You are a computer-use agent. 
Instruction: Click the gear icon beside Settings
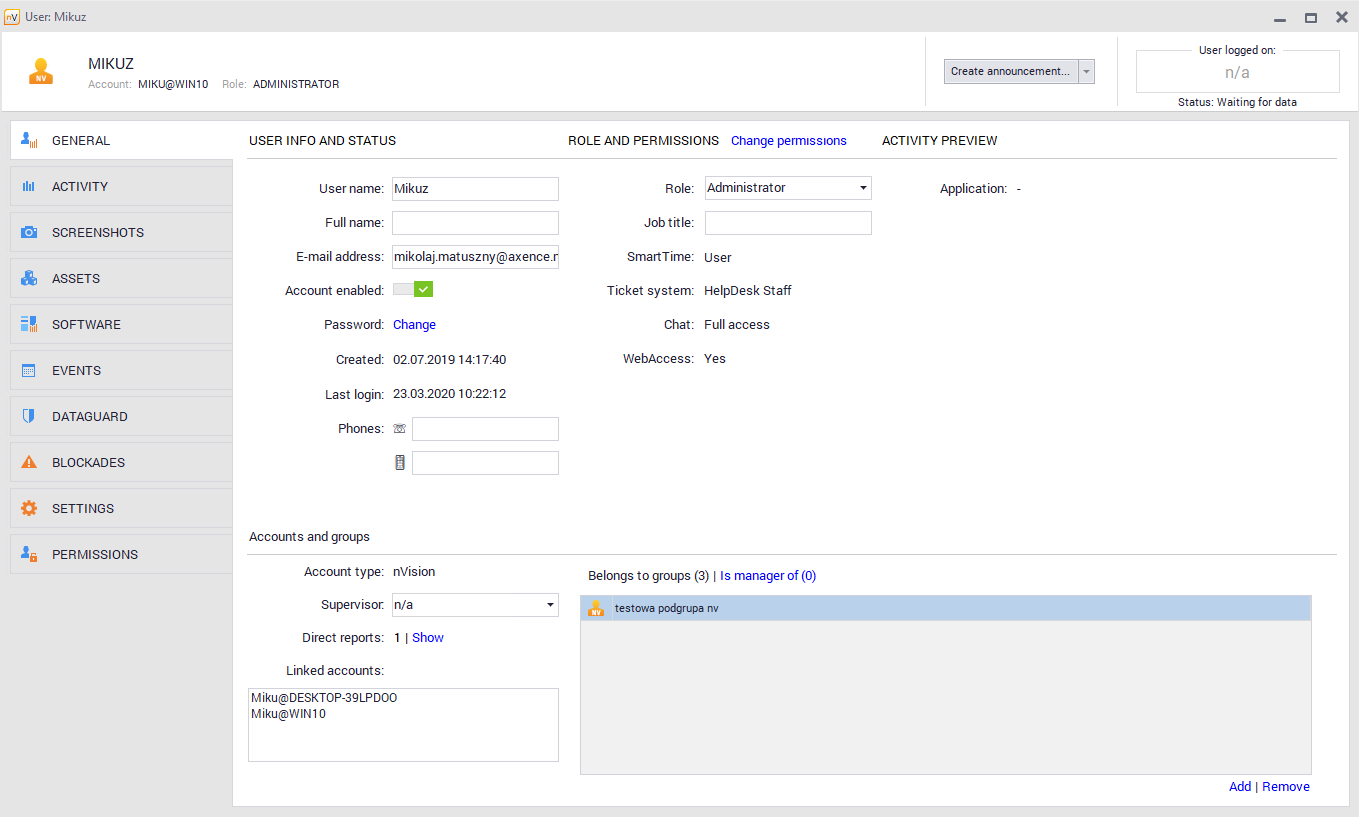click(29, 508)
